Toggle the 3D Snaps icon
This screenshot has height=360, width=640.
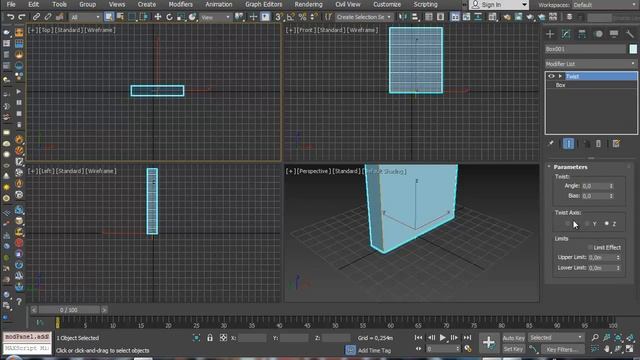point(279,17)
